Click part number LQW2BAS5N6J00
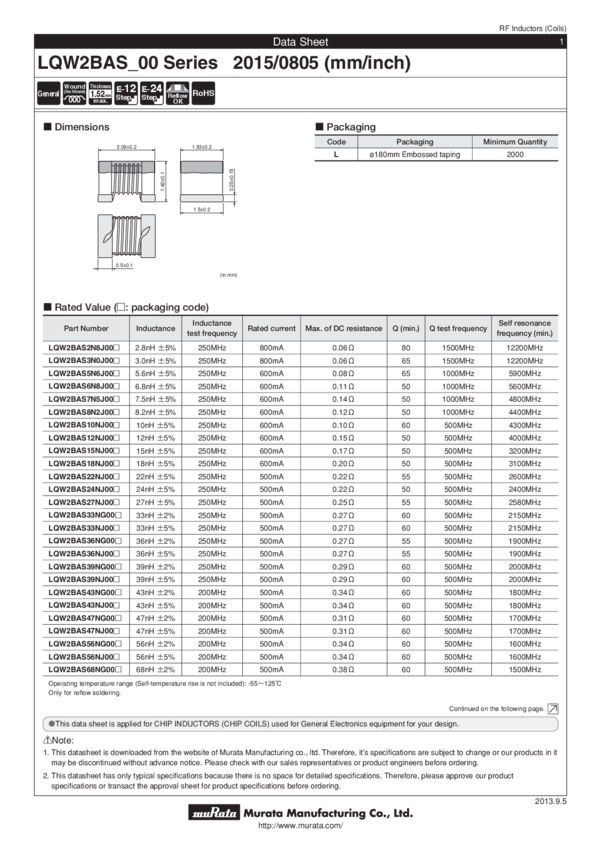 click(84, 374)
